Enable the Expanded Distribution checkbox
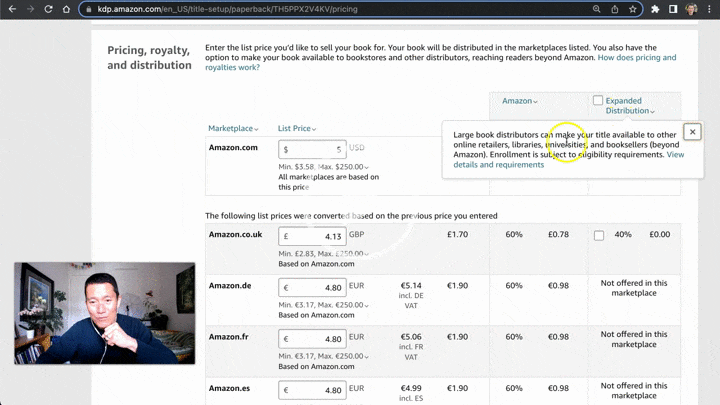 pyautogui.click(x=597, y=100)
